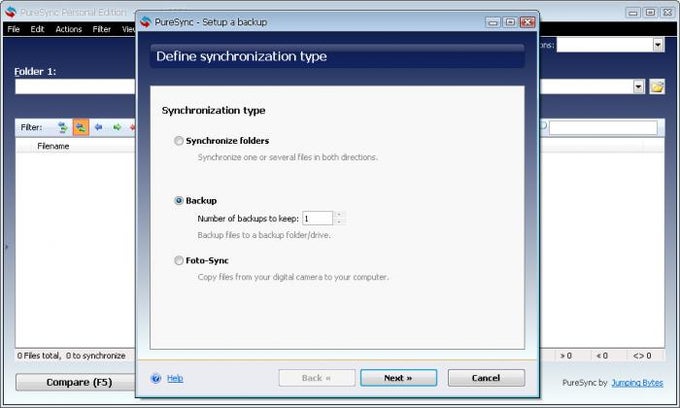Minimize the Setup a backup dialog

tap(493, 22)
